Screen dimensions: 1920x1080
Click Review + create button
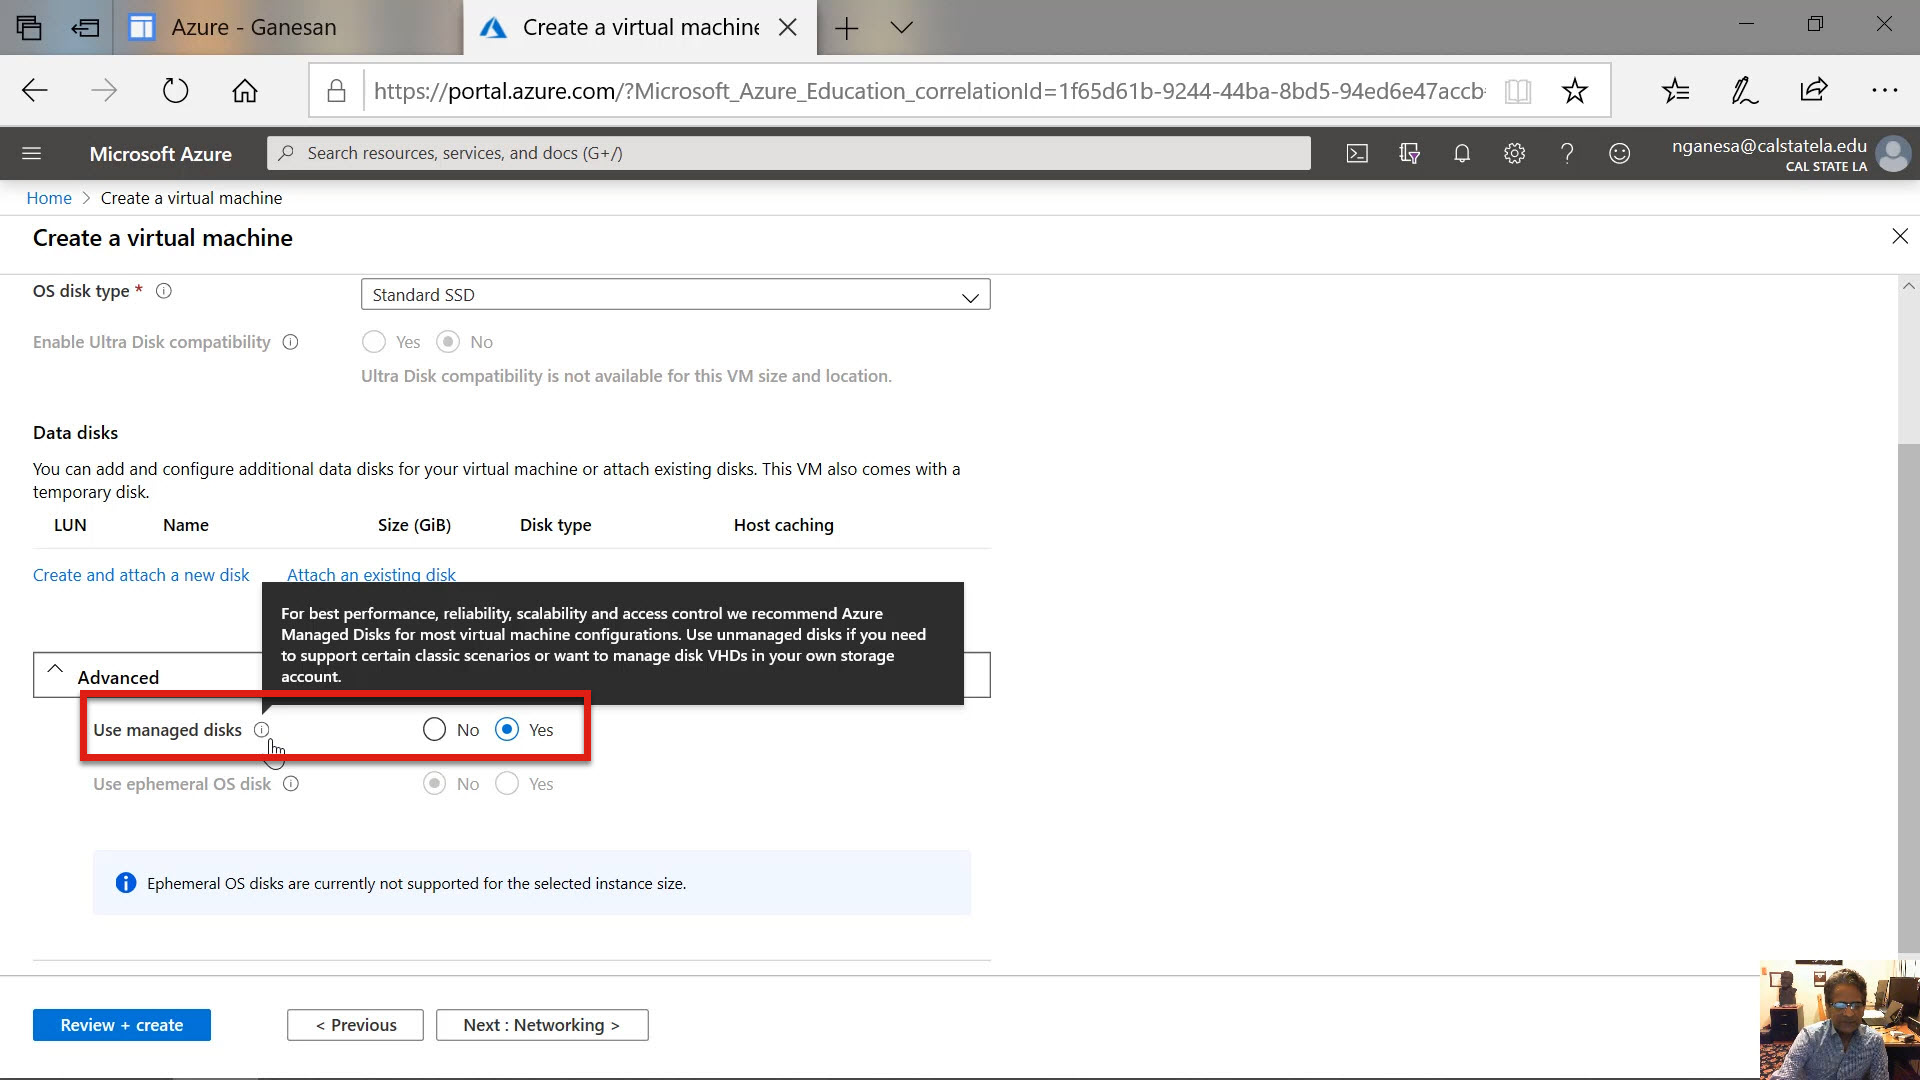121,1025
